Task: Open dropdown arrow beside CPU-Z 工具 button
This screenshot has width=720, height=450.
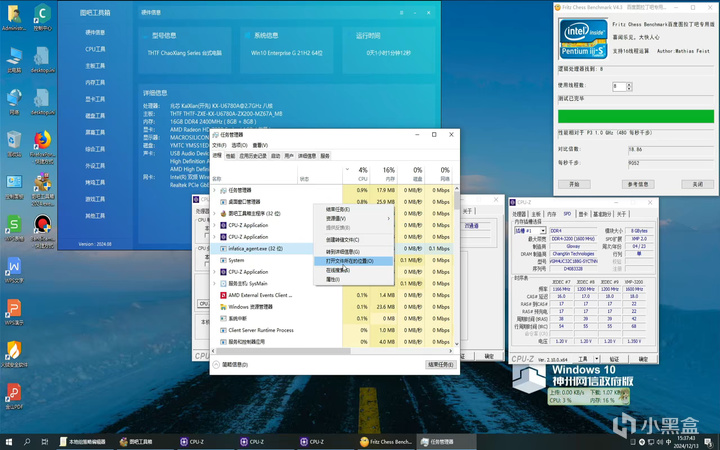Action: click(596, 359)
